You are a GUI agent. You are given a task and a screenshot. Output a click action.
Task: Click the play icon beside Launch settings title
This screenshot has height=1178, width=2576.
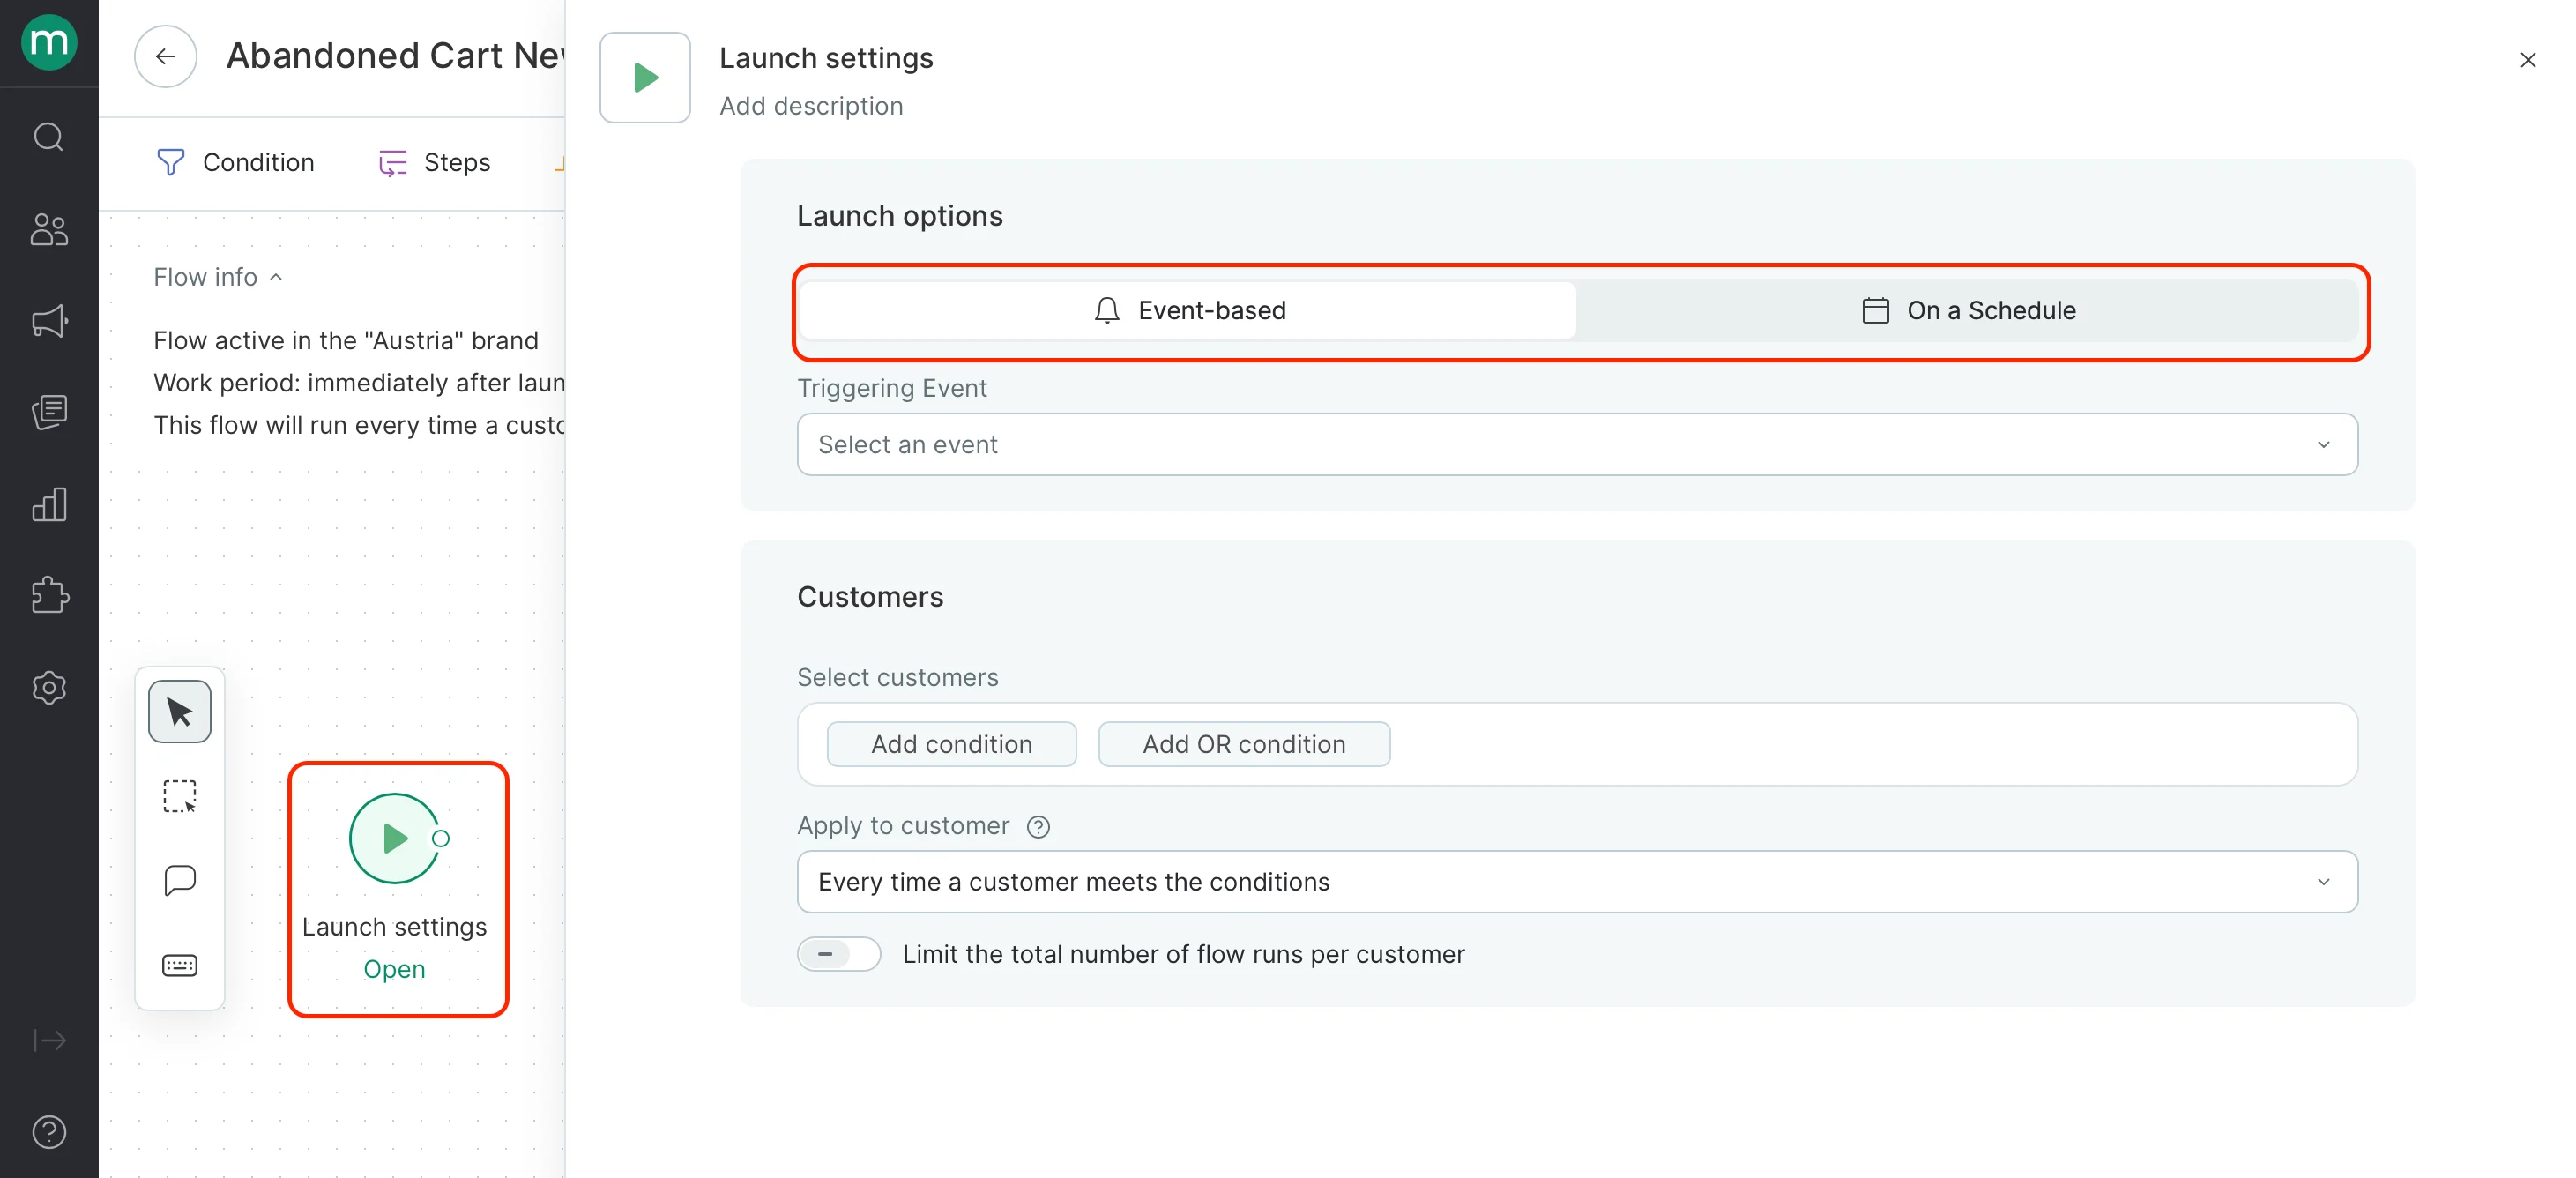pyautogui.click(x=645, y=78)
